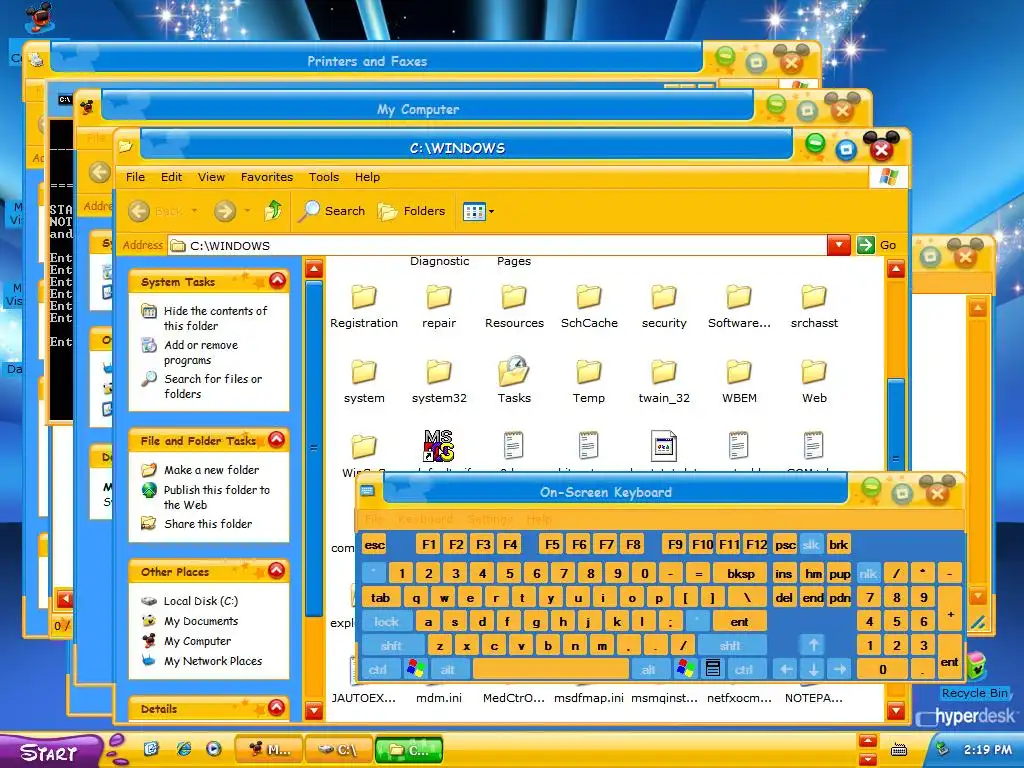This screenshot has width=1024, height=768.
Task: Open the Favorites menu
Action: [x=266, y=177]
